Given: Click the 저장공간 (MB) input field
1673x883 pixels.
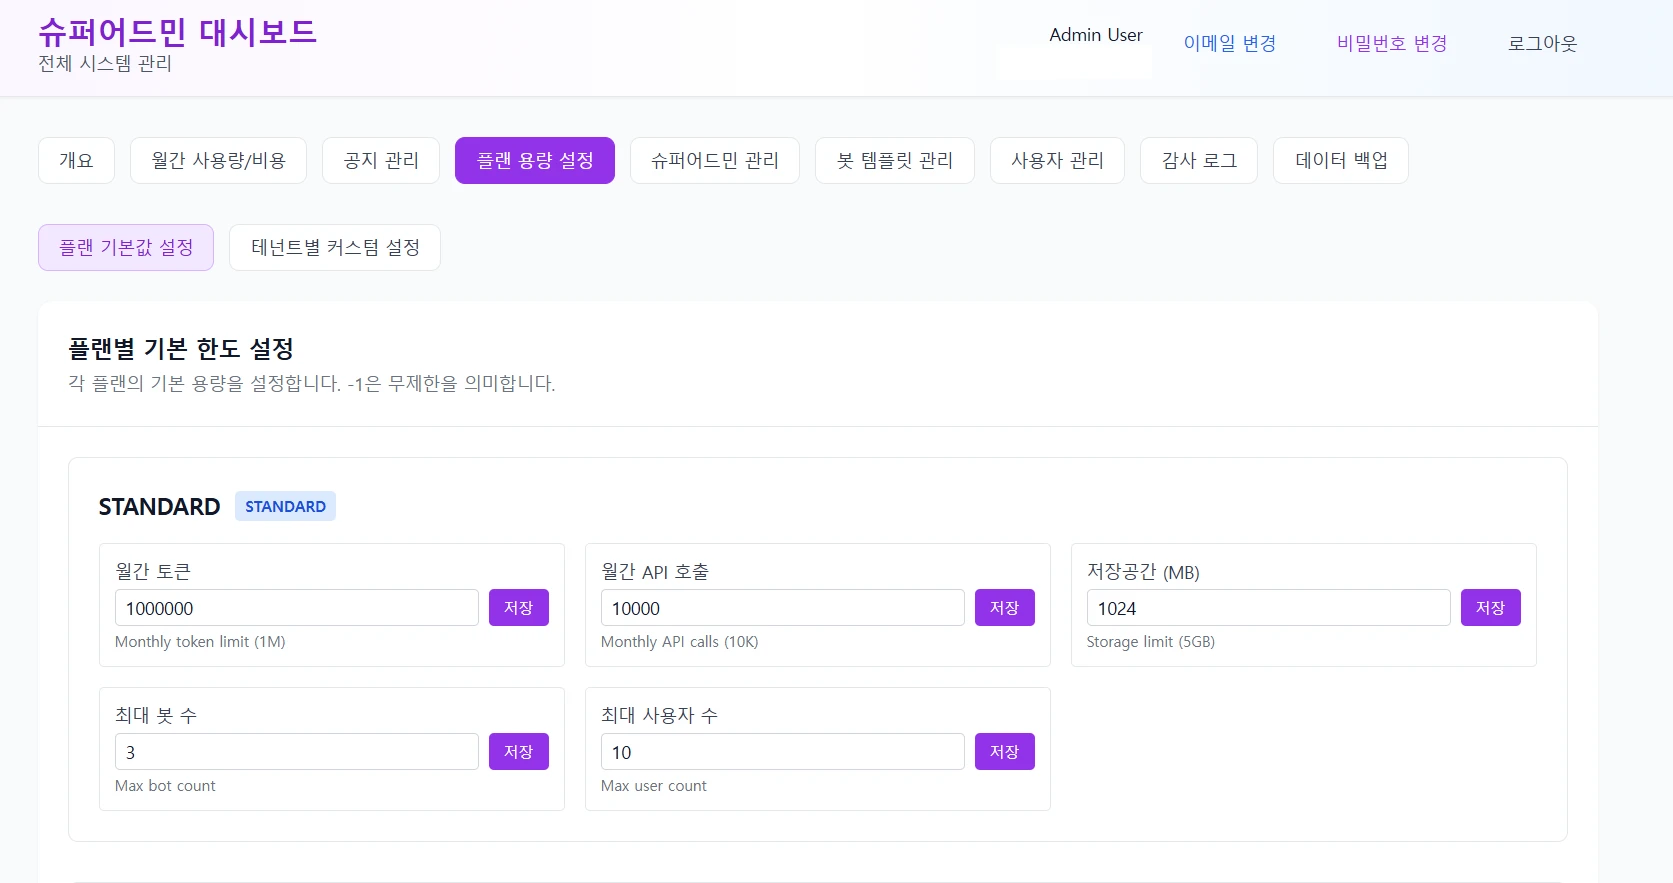Looking at the screenshot, I should coord(1267,608).
